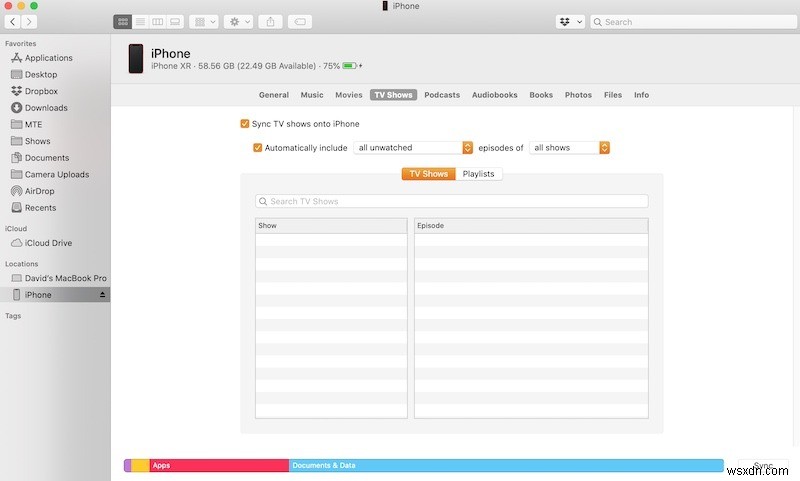Click the yellow storage bar segment
This screenshot has height=481, width=800.
point(140,465)
